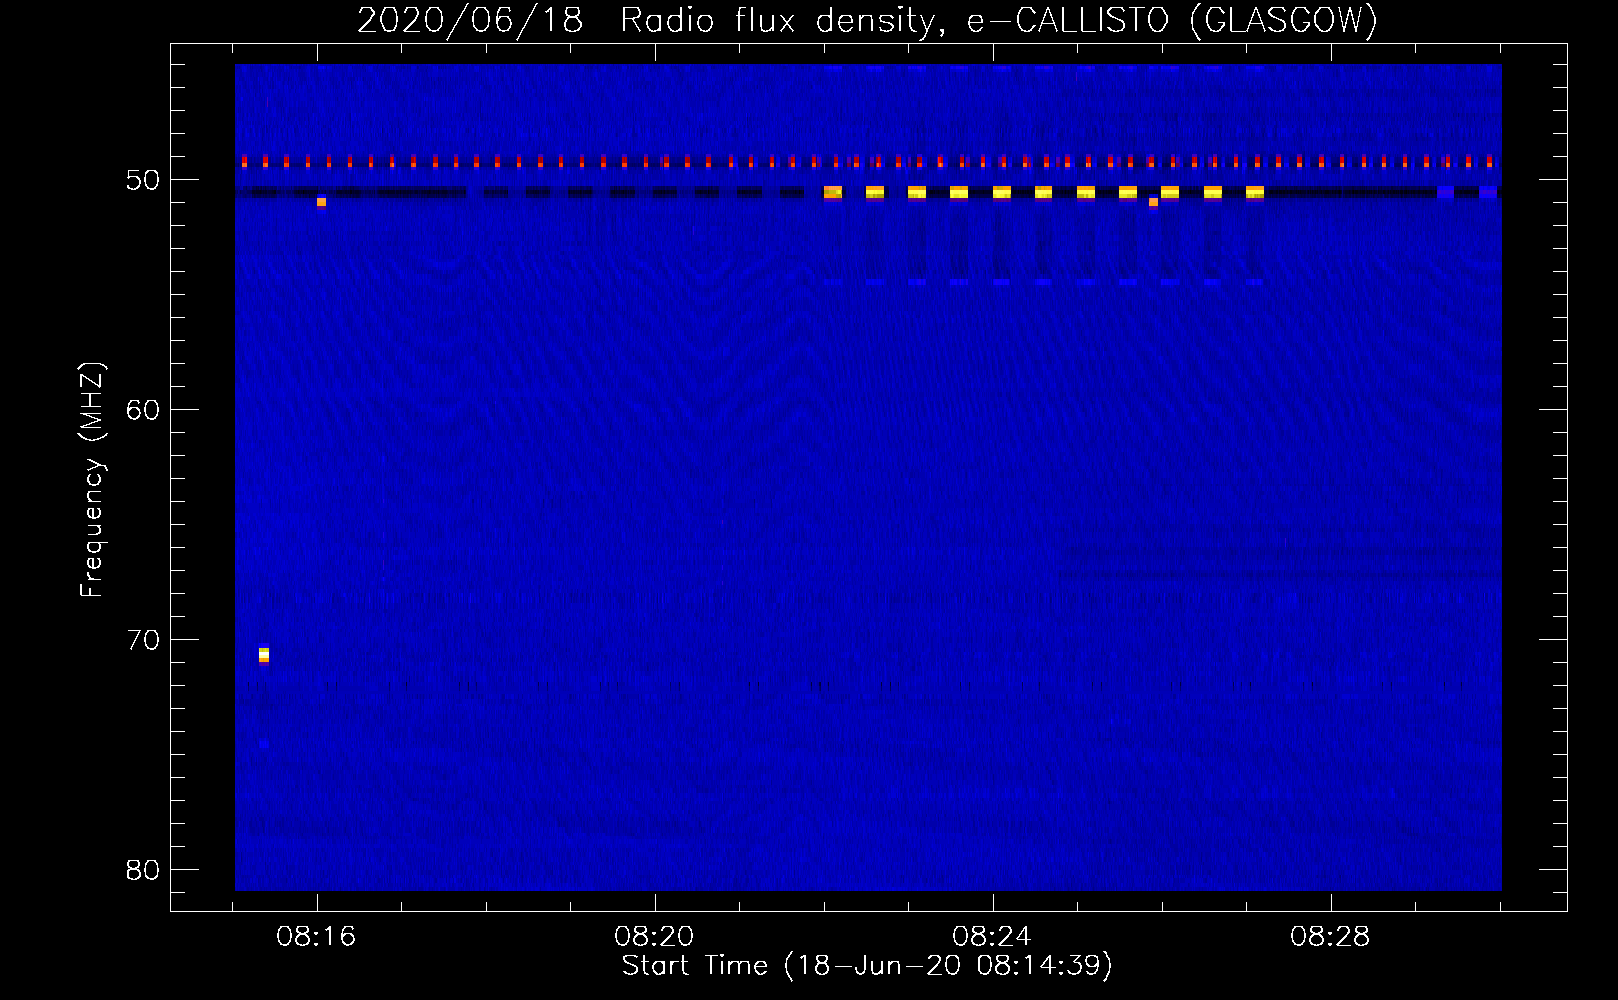Viewport: 1618px width, 1000px height.
Task: Select the 08:20 time tick label
Action: click(654, 937)
